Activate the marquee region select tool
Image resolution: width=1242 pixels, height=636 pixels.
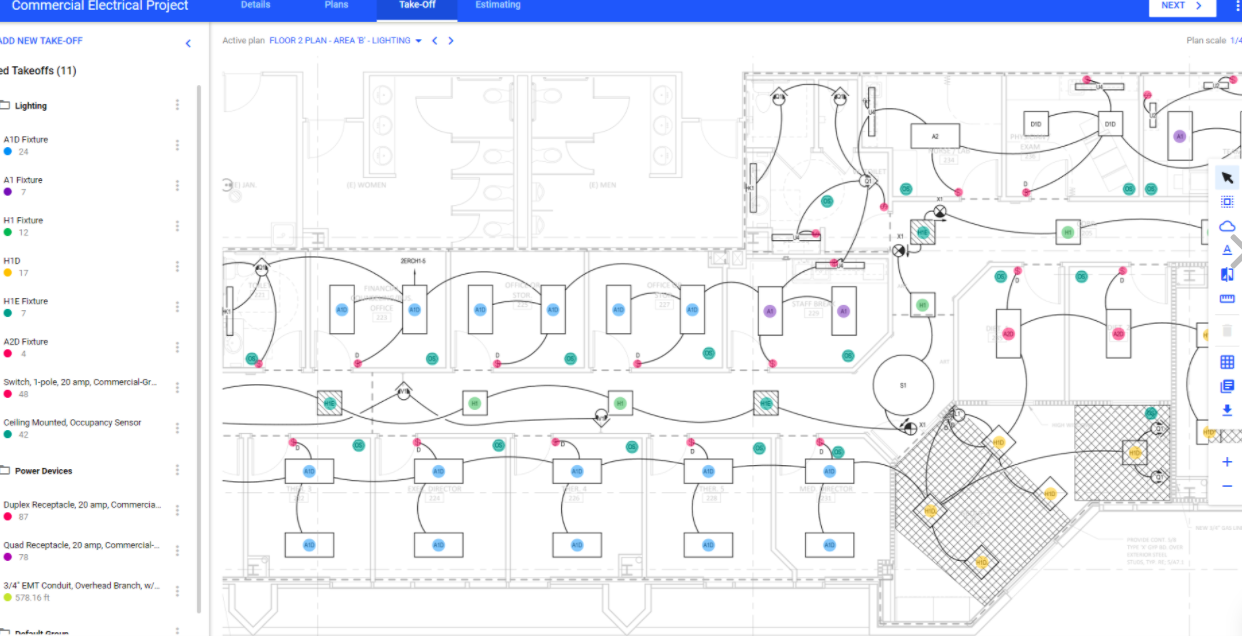pyautogui.click(x=1227, y=201)
